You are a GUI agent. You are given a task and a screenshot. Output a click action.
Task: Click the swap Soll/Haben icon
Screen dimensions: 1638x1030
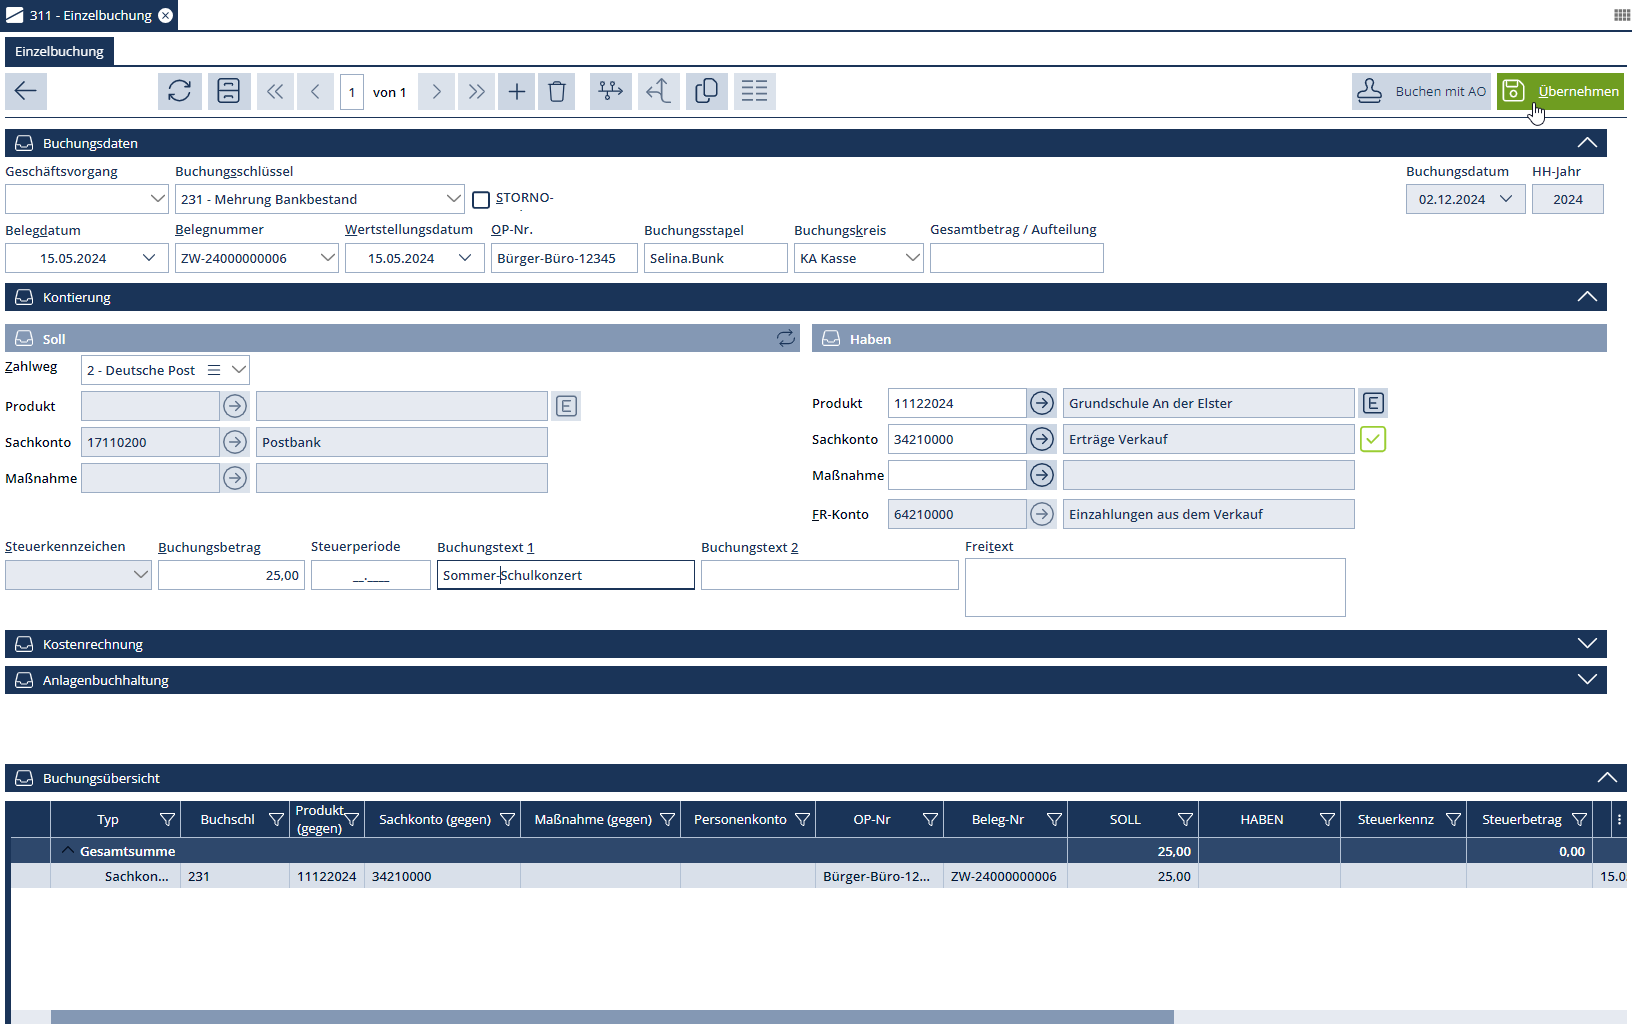pos(786,339)
